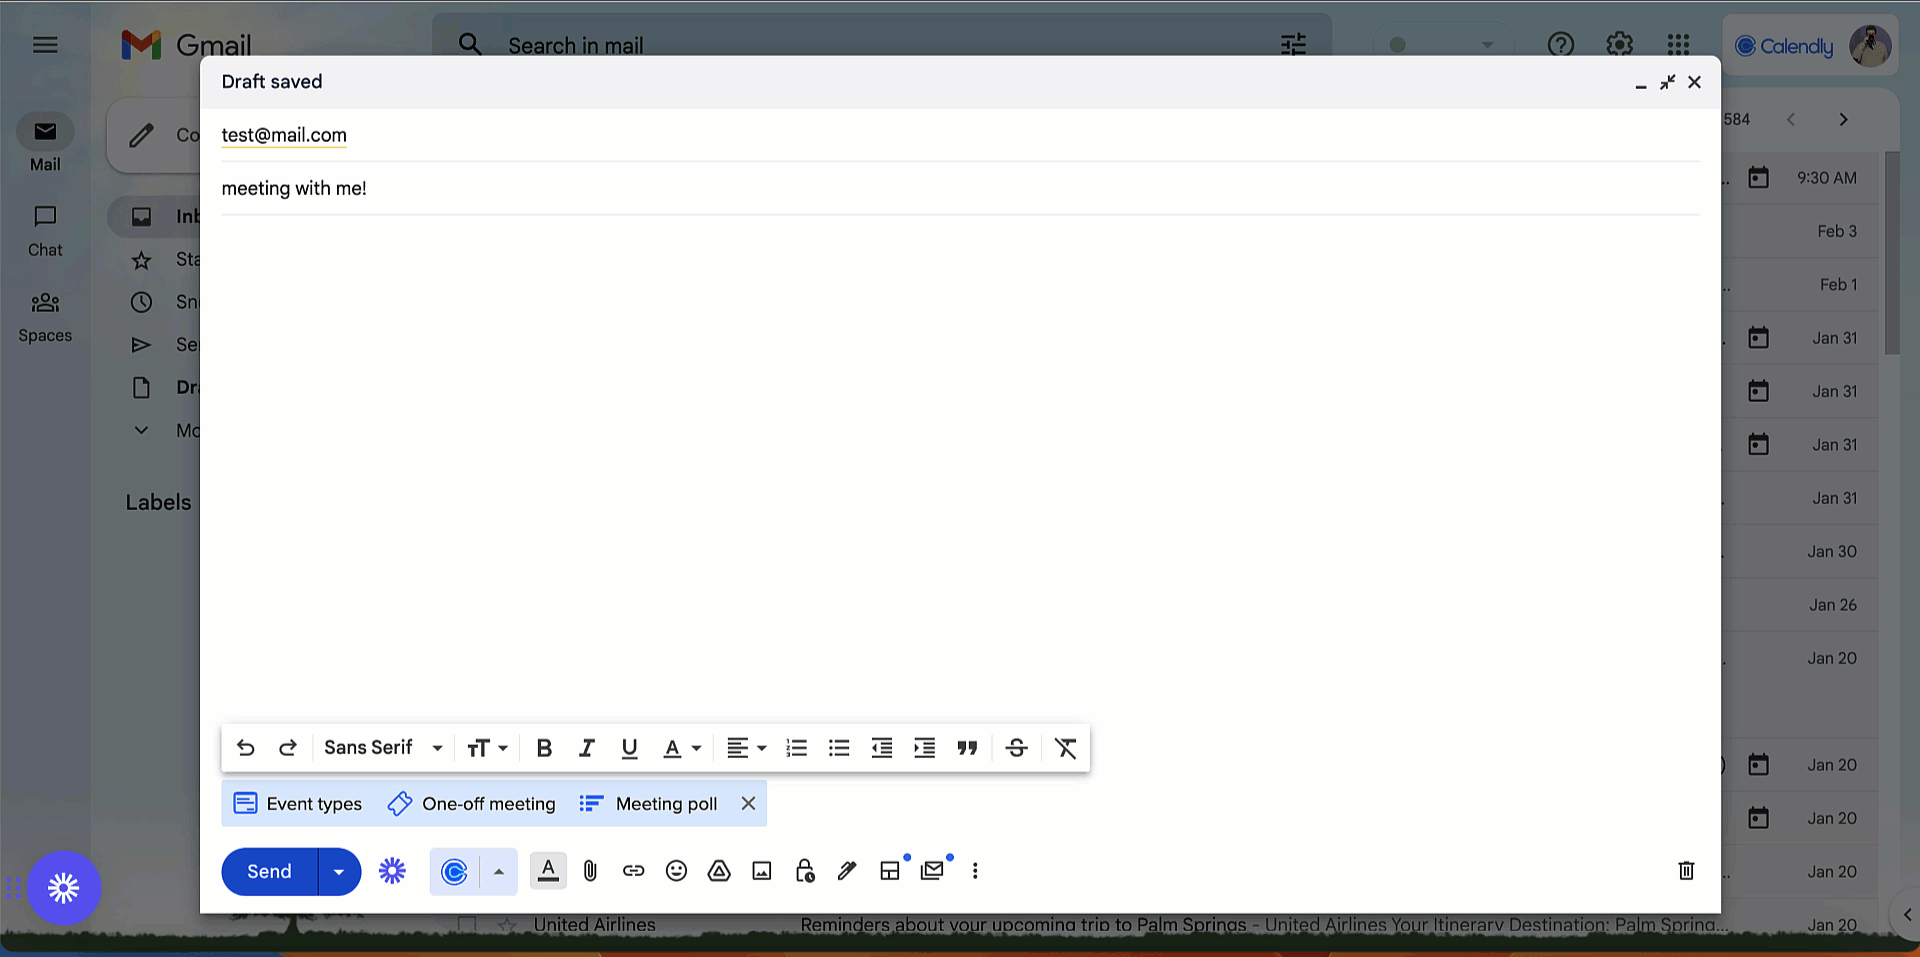1920x957 pixels.
Task: Discard the draft with the trash icon
Action: click(1686, 871)
